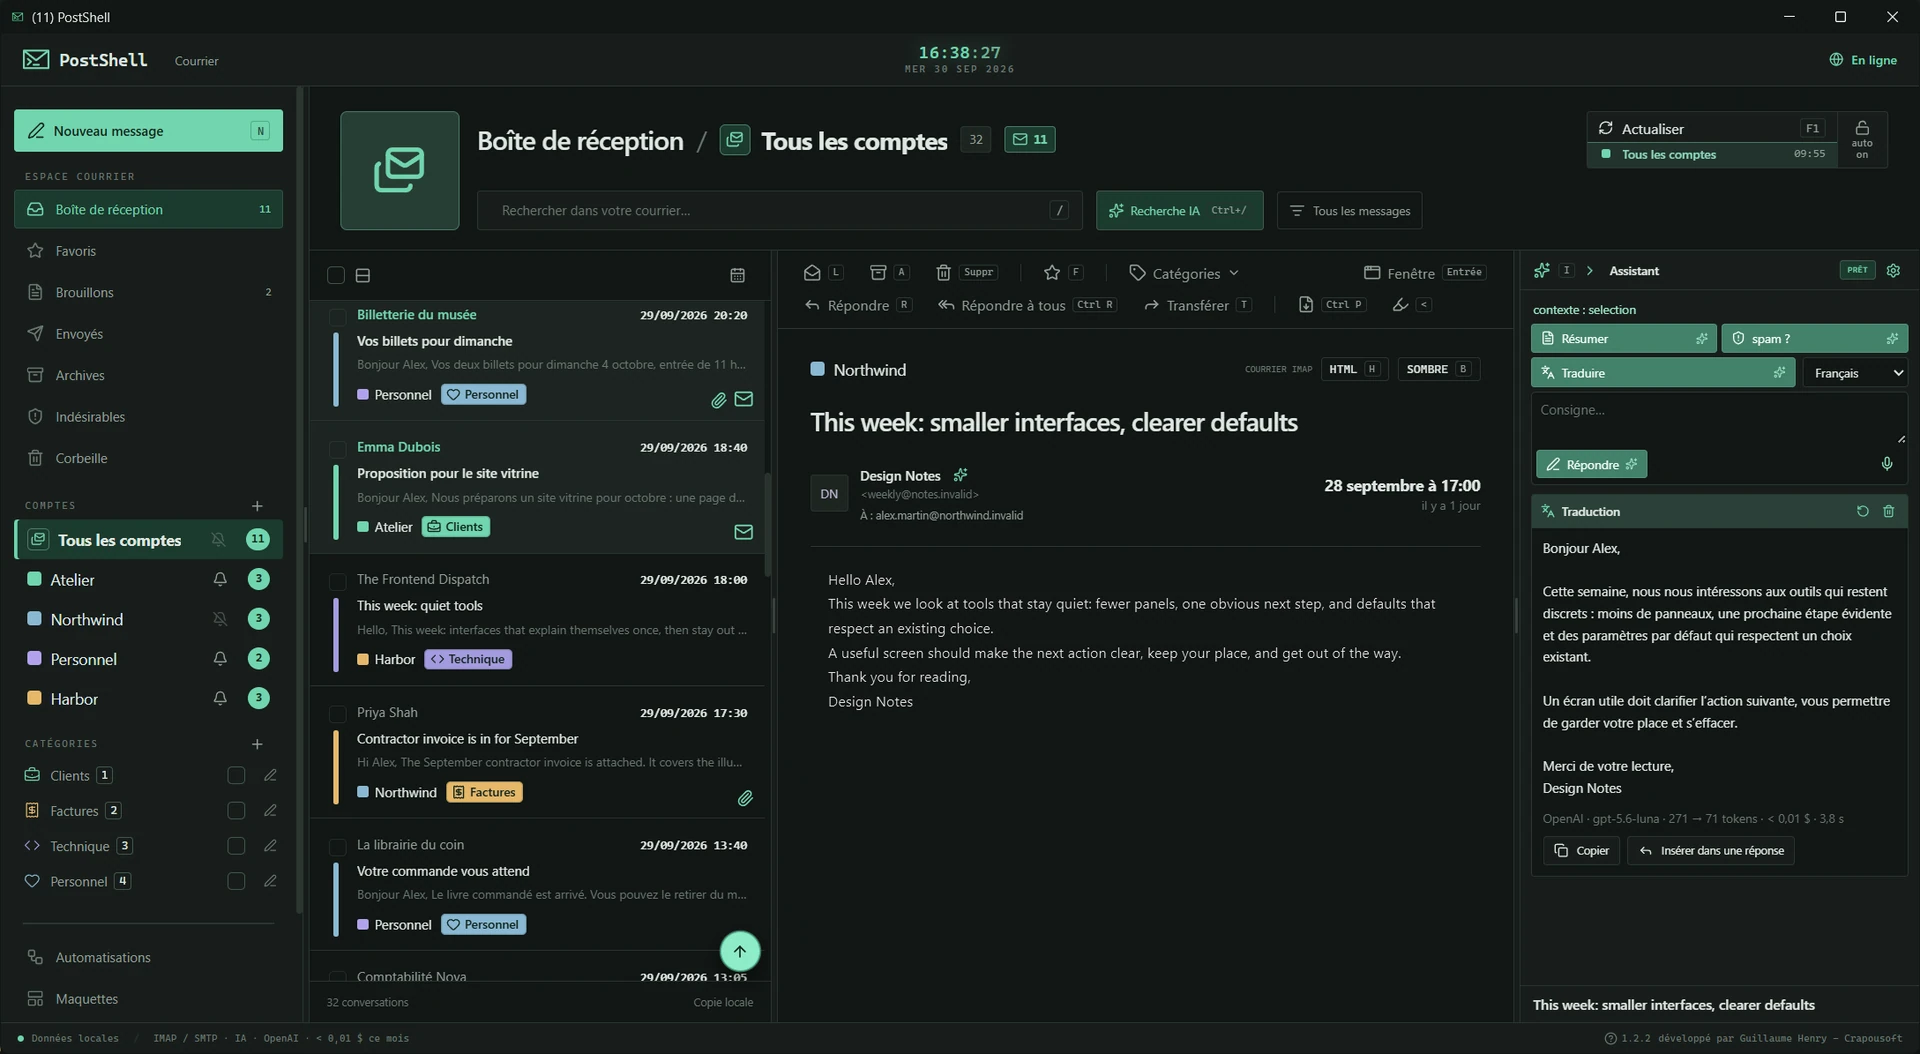Click the print icon next to Ctrl P

pos(1305,305)
